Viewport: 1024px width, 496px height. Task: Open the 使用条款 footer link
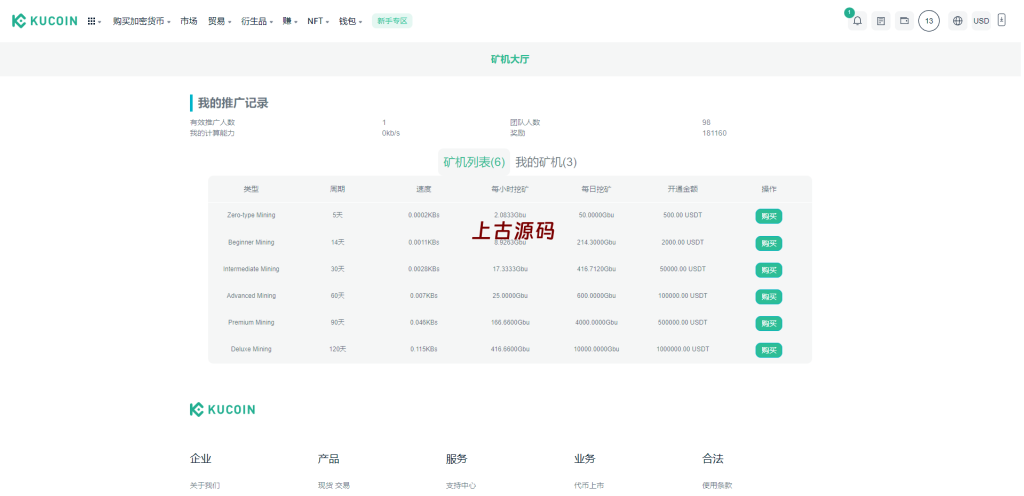(x=717, y=486)
